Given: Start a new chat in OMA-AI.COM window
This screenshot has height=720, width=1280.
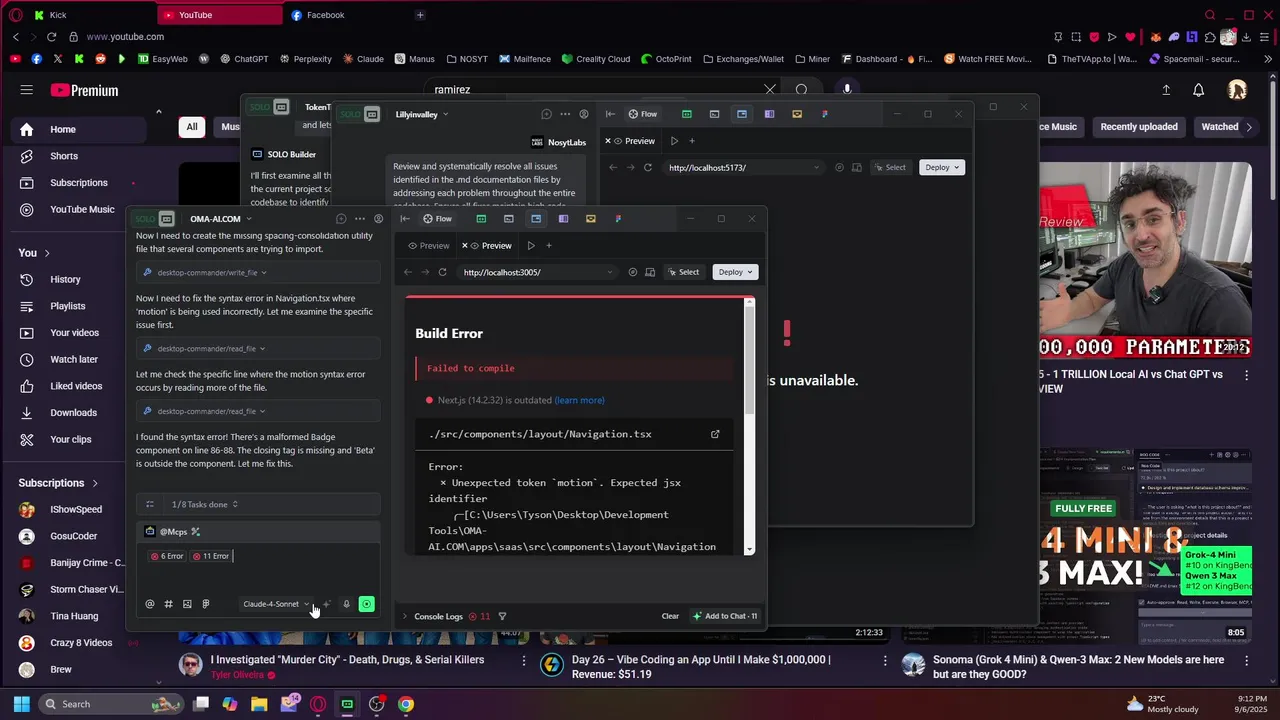Looking at the screenshot, I should click(x=341, y=219).
